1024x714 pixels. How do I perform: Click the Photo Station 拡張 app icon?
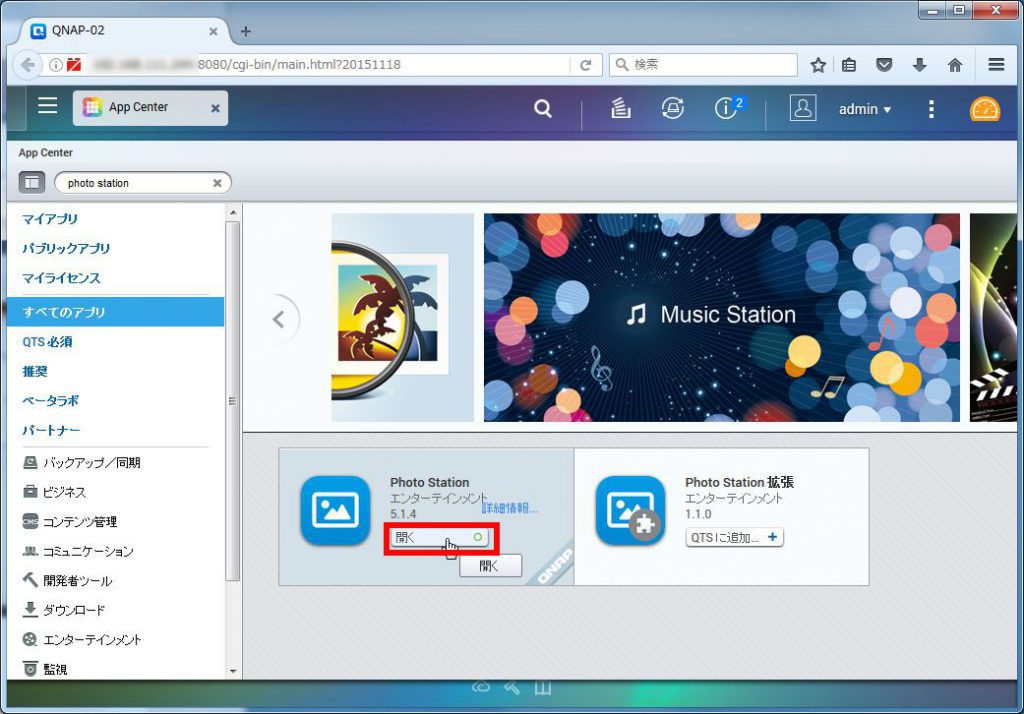pos(630,510)
